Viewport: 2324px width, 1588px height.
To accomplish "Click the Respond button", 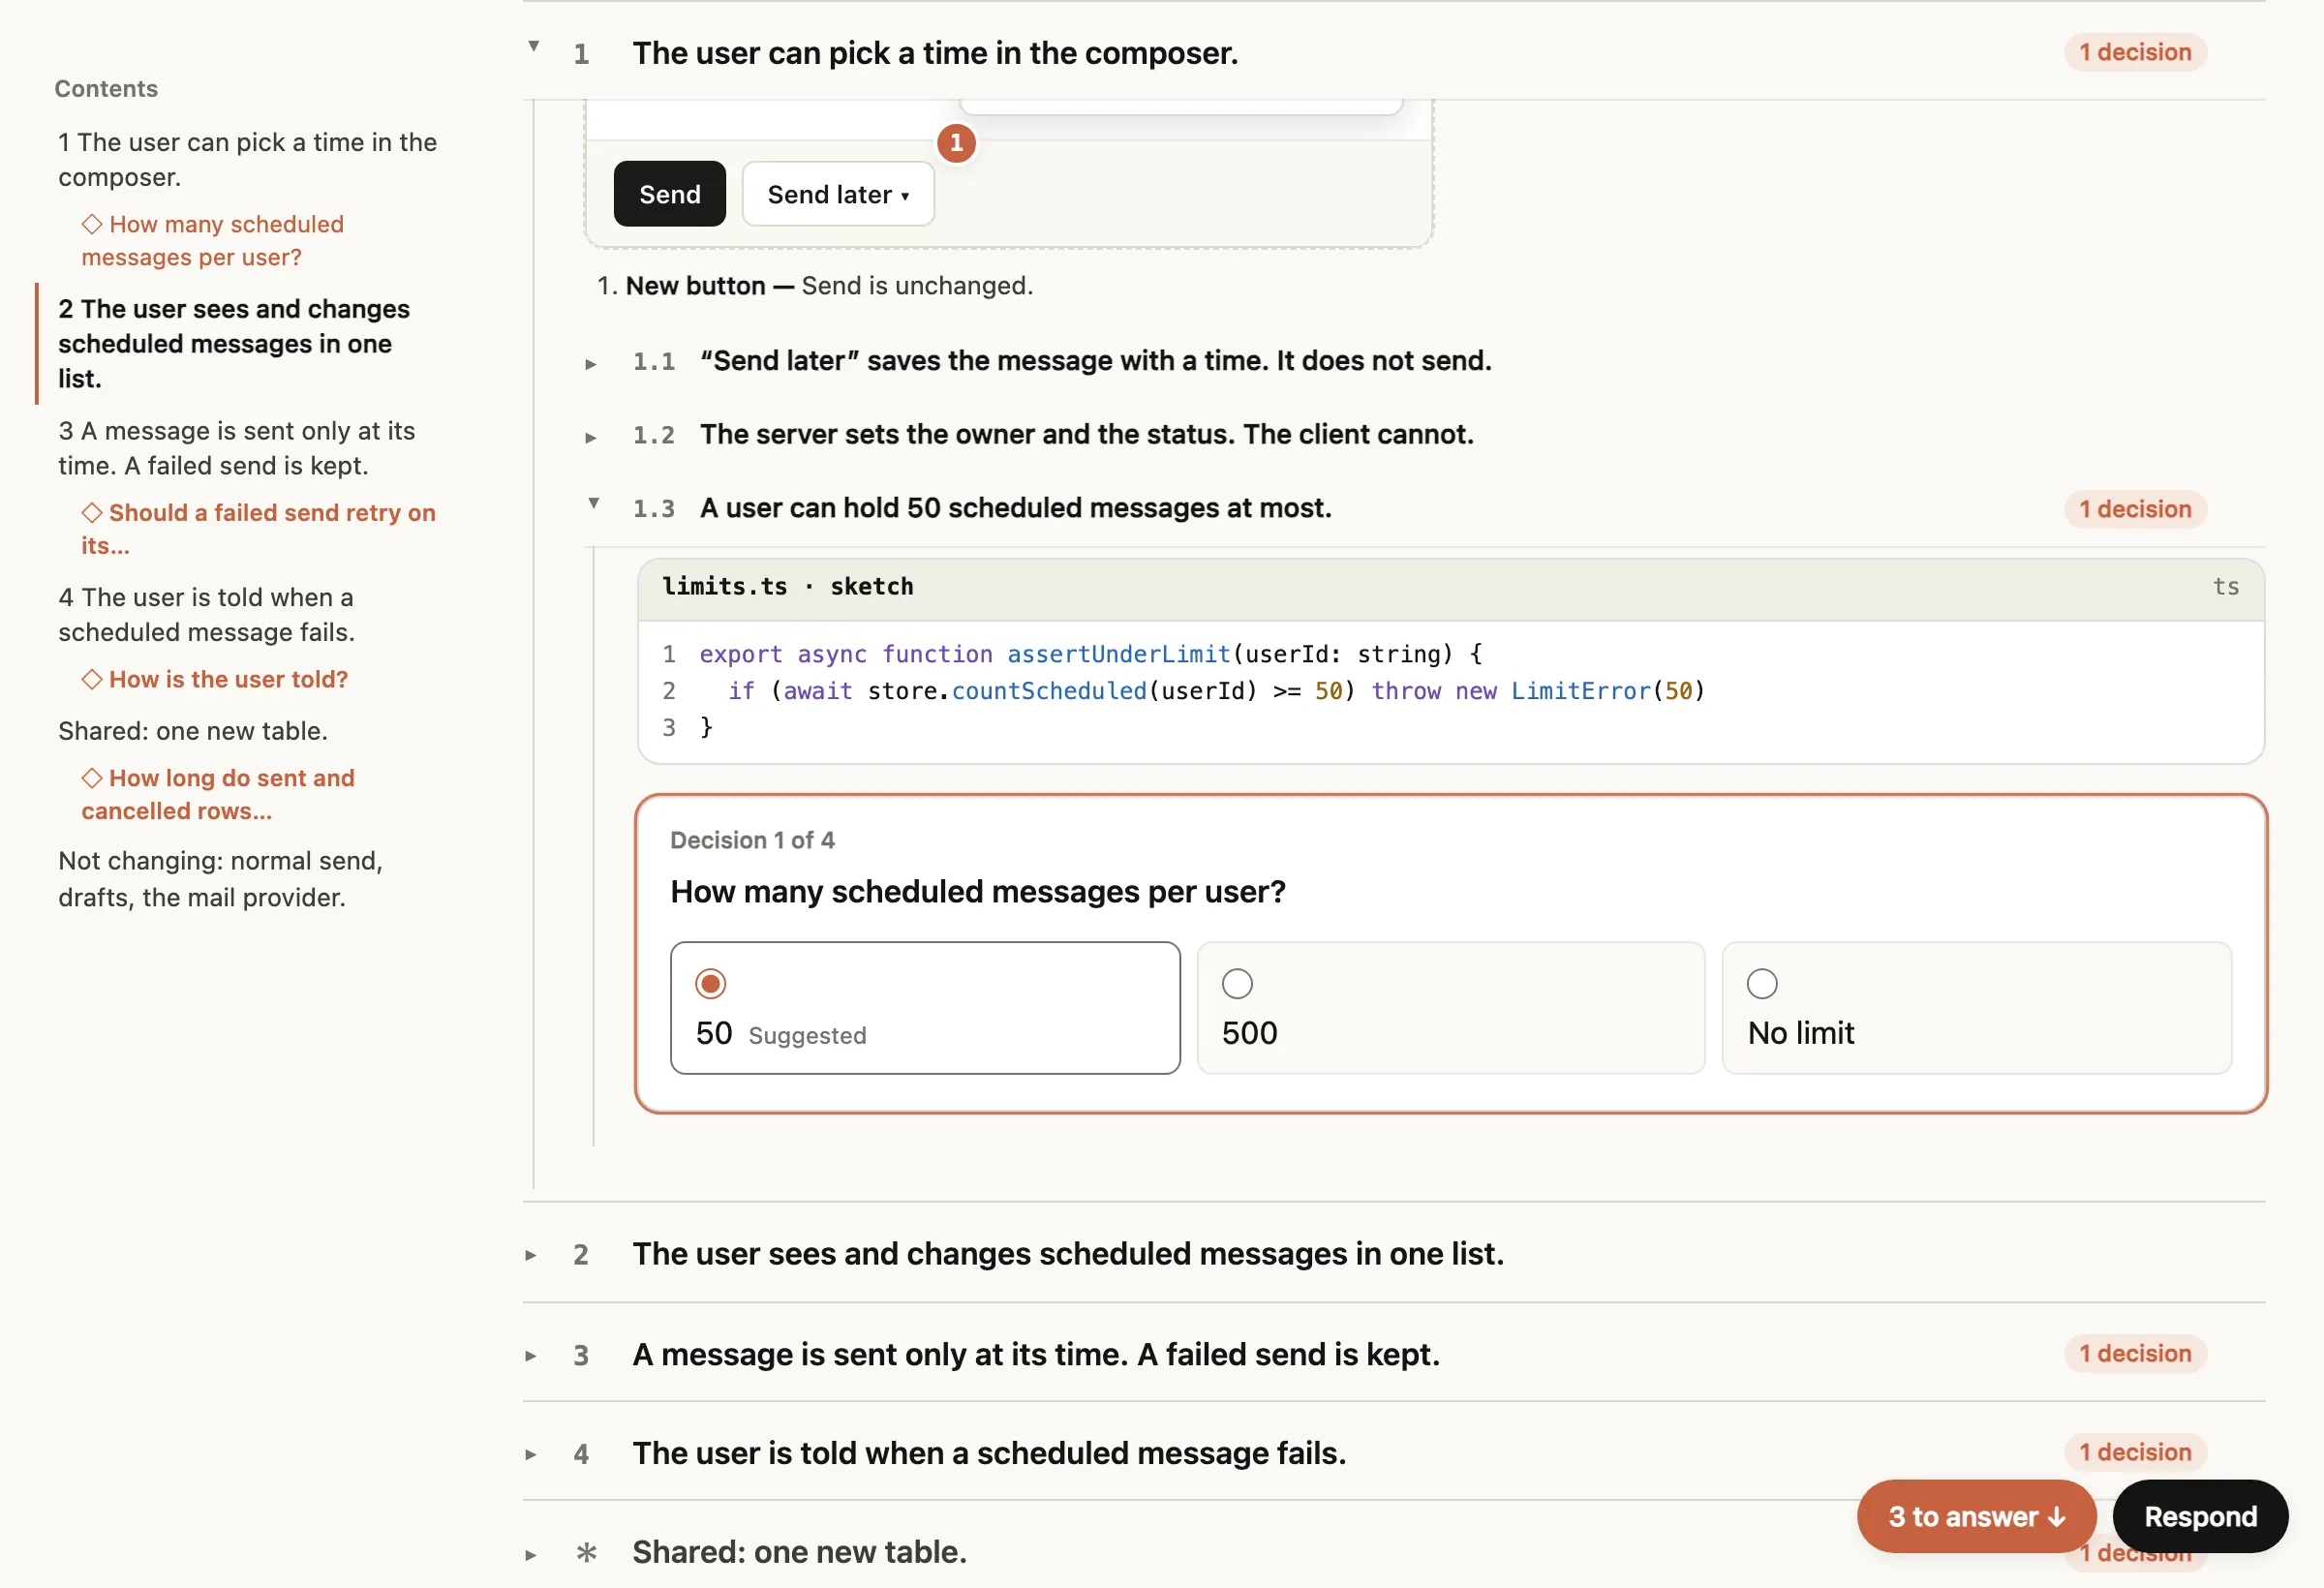I will coord(2200,1517).
